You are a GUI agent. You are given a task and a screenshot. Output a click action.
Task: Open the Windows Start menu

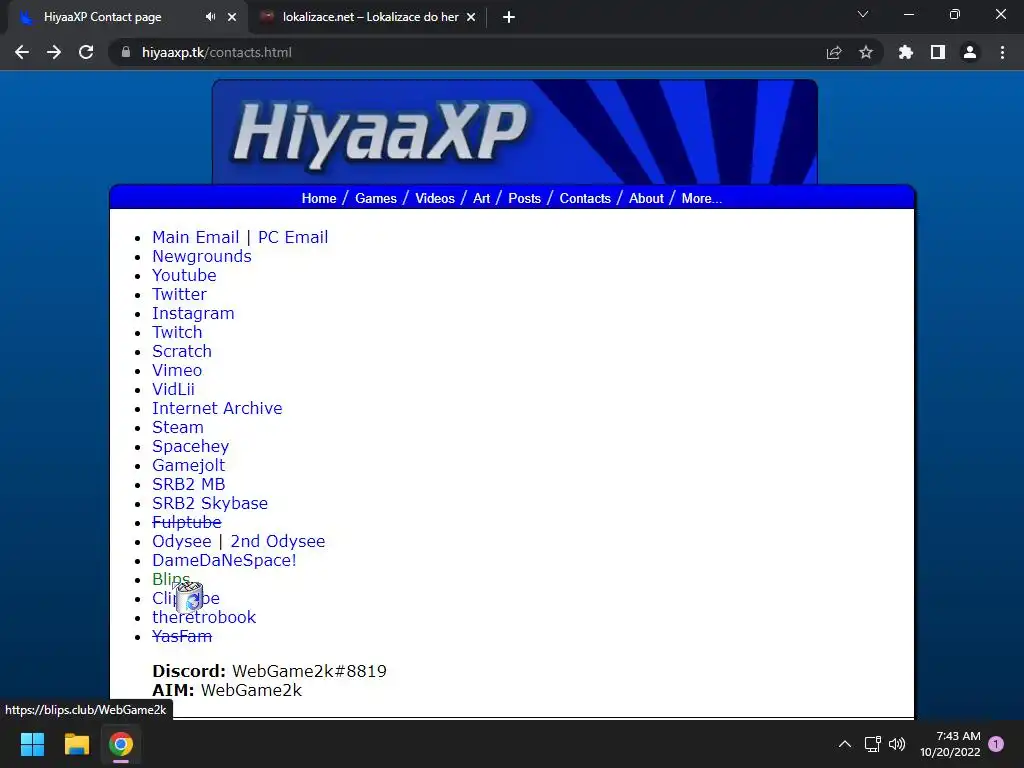point(32,744)
